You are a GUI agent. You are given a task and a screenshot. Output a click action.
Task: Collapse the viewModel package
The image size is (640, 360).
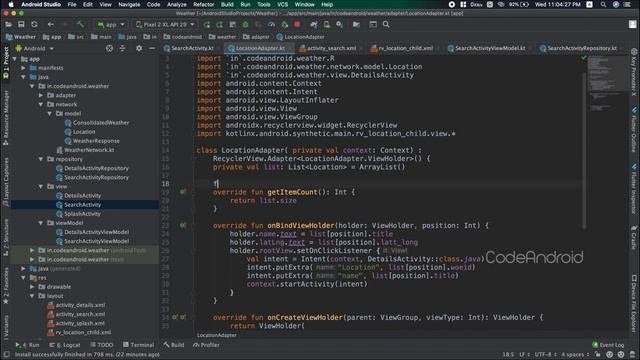point(41,223)
